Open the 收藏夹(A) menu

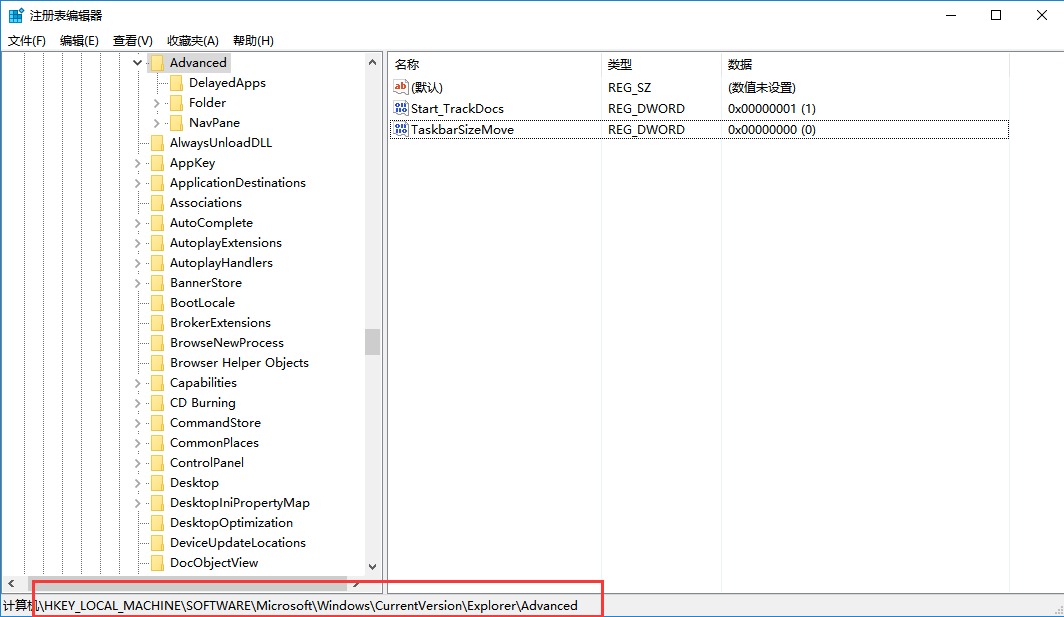(x=192, y=41)
